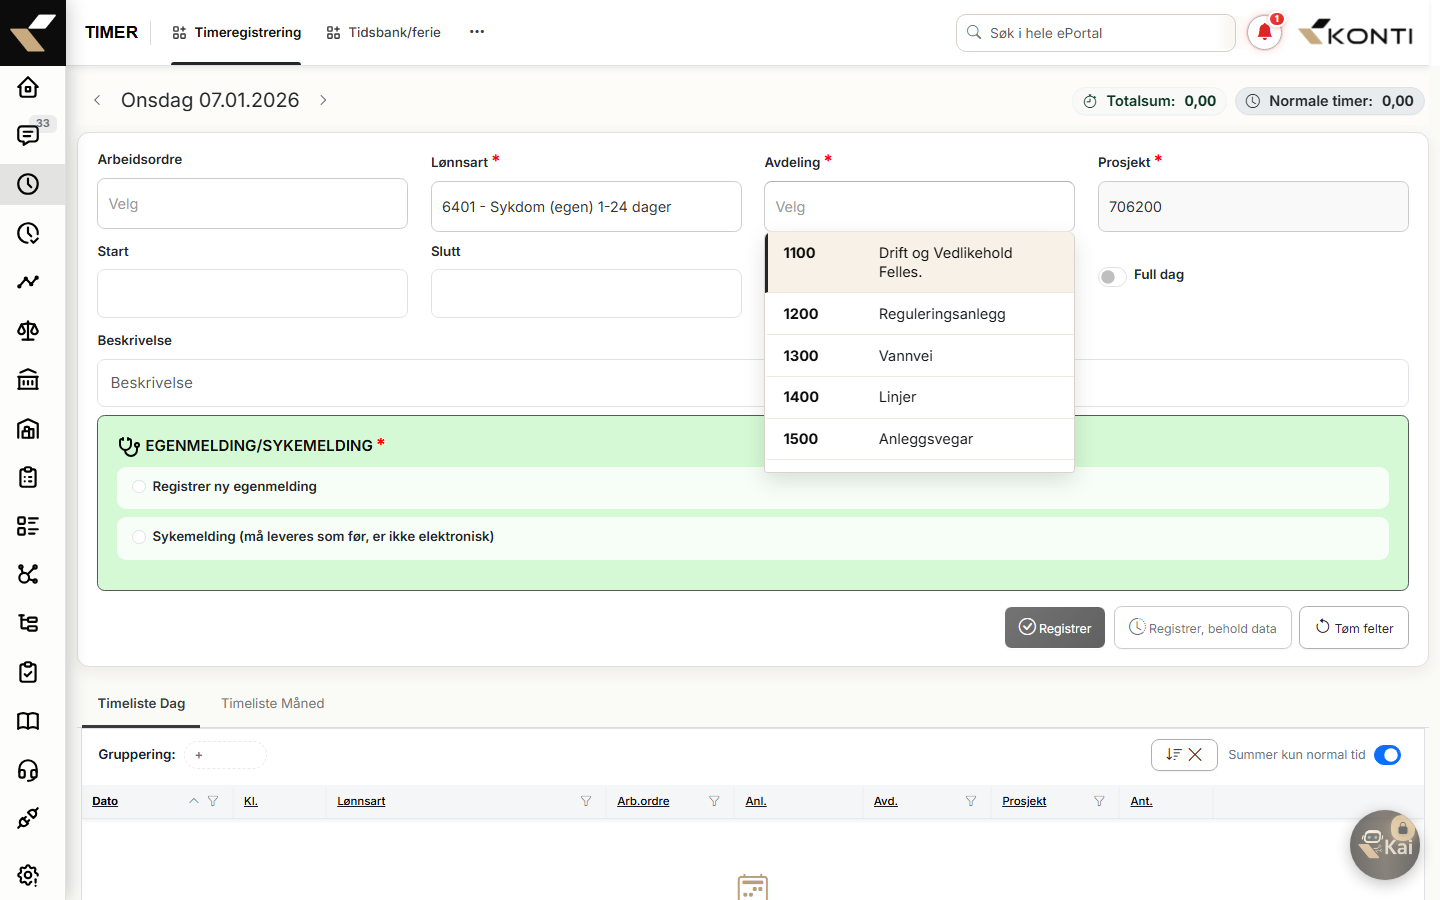Viewport: 1440px width, 900px height.
Task: Open the clipboard list icon in sidebar
Action: [28, 477]
